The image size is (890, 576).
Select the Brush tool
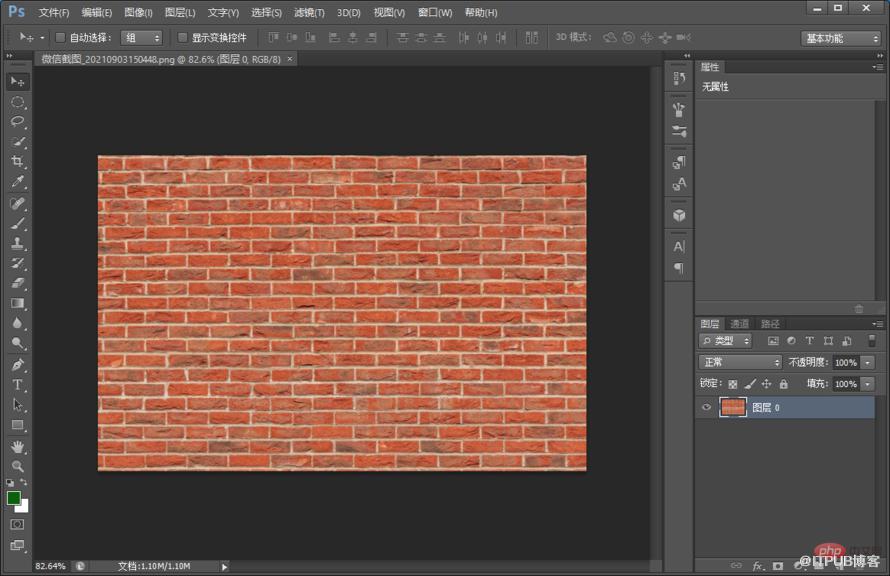18,223
